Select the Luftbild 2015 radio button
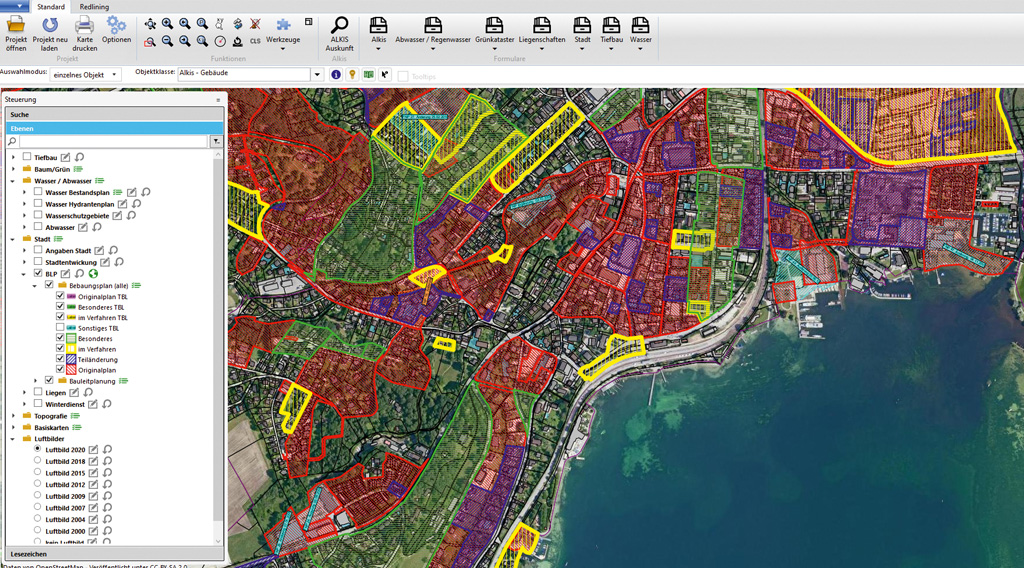Screen dimensions: 1024x568 coord(38,473)
